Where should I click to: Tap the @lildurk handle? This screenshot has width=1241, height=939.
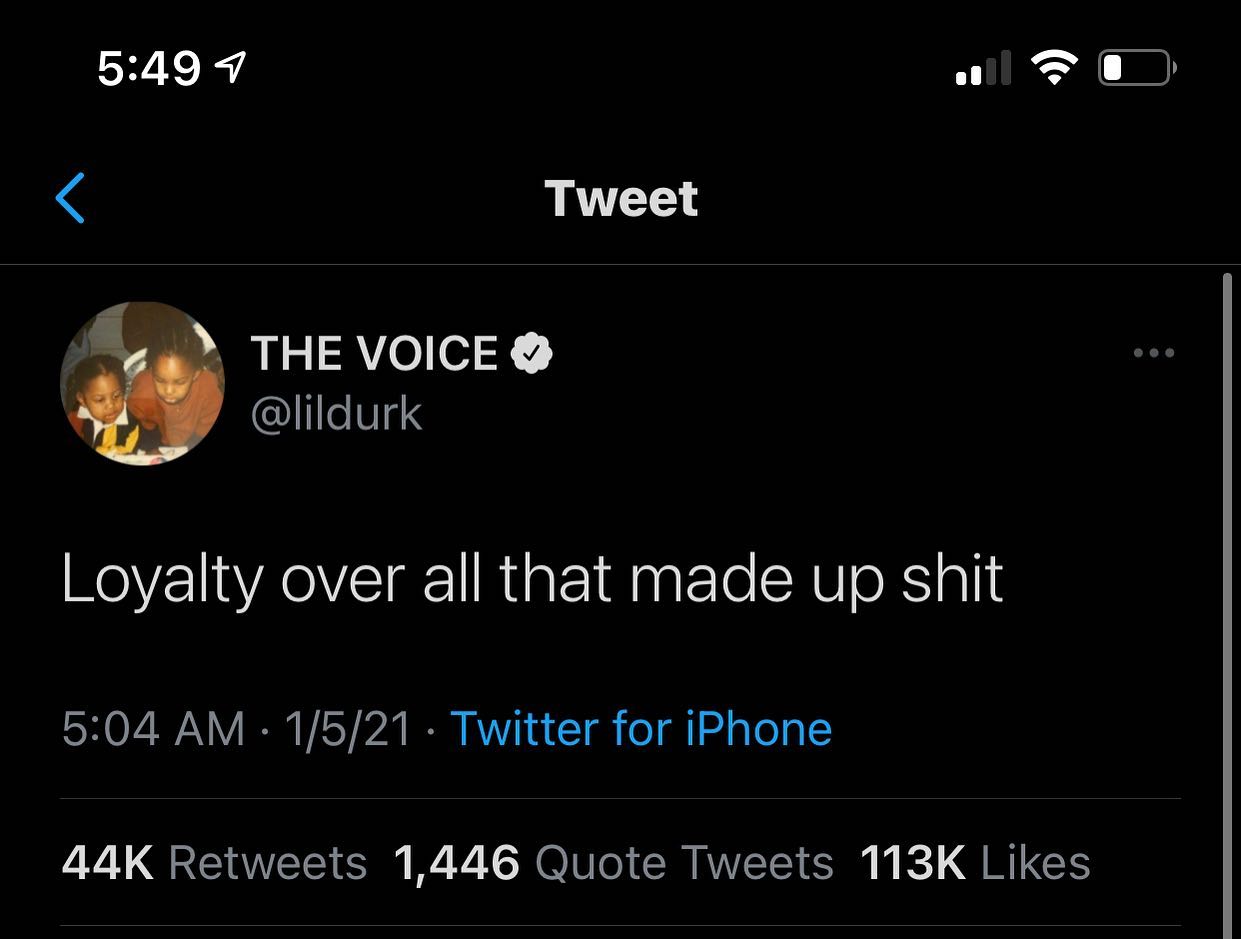click(x=336, y=413)
